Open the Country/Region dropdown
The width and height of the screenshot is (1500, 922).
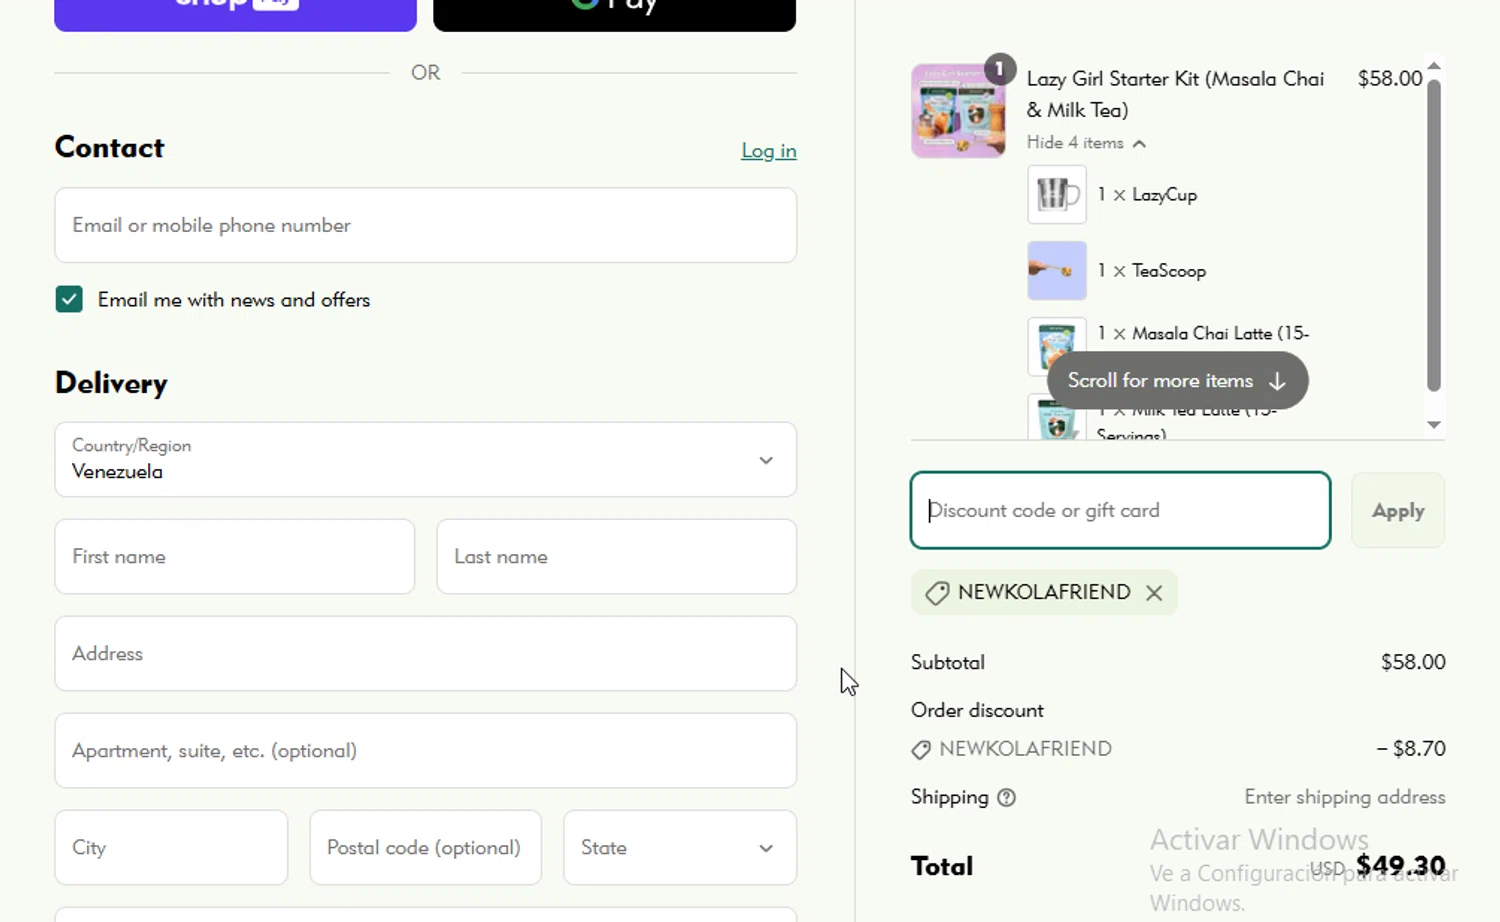pyautogui.click(x=425, y=460)
